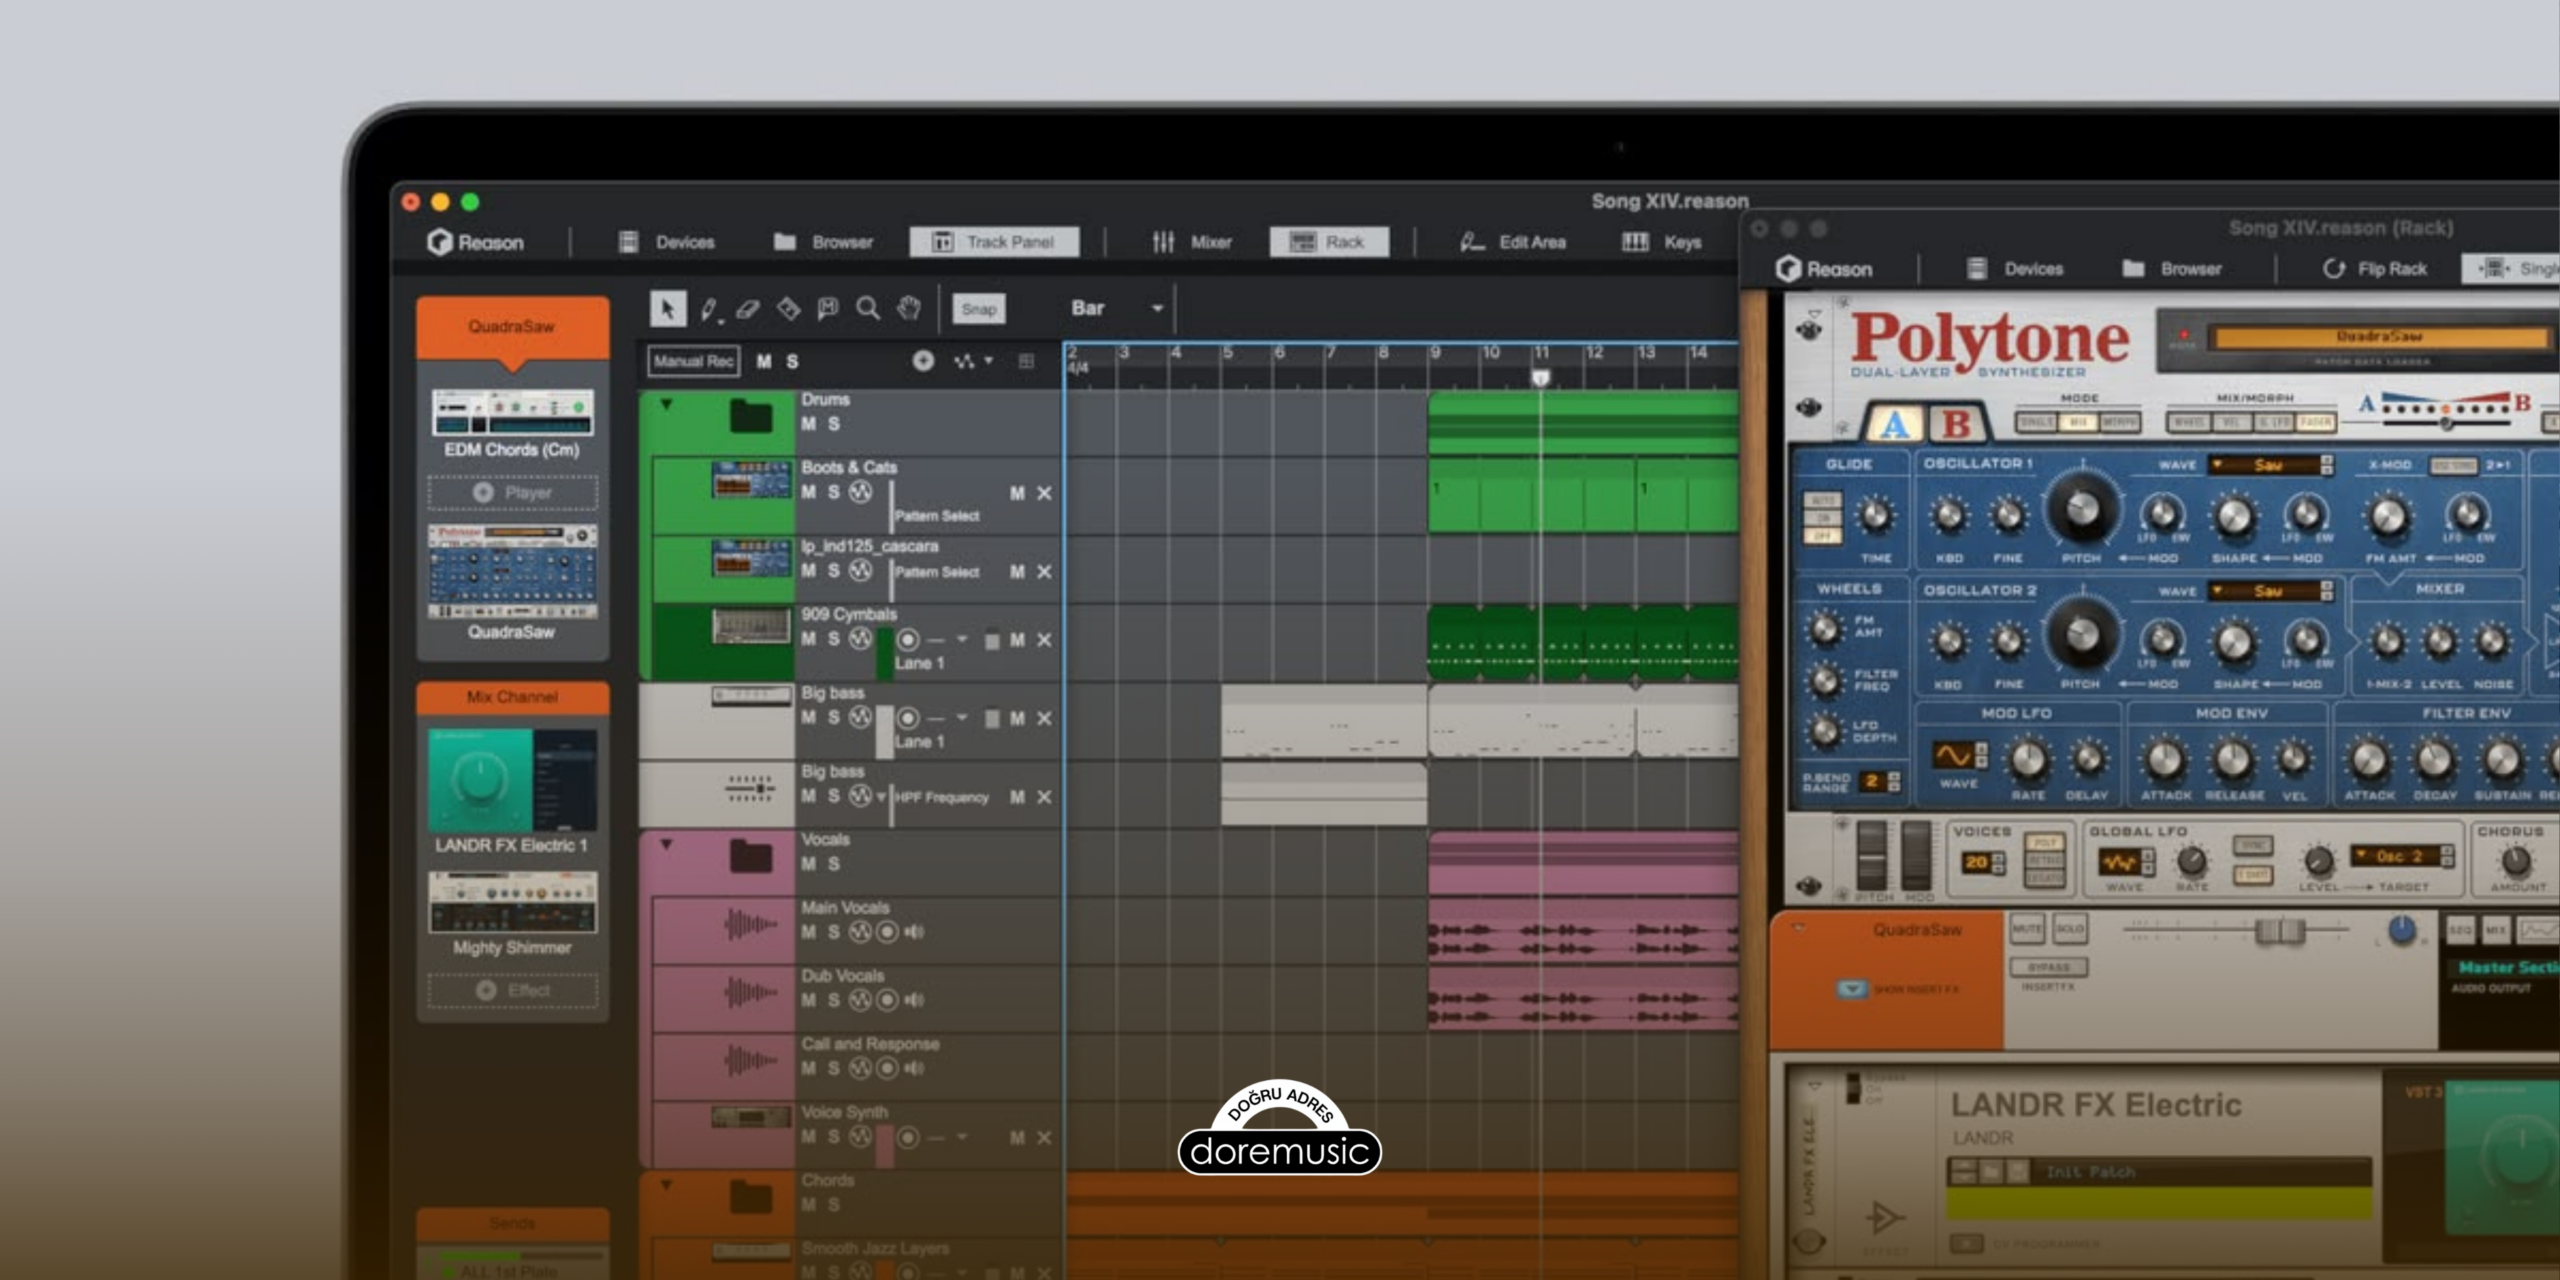Select the Mute tool
The image size is (2560, 1280).
828,309
